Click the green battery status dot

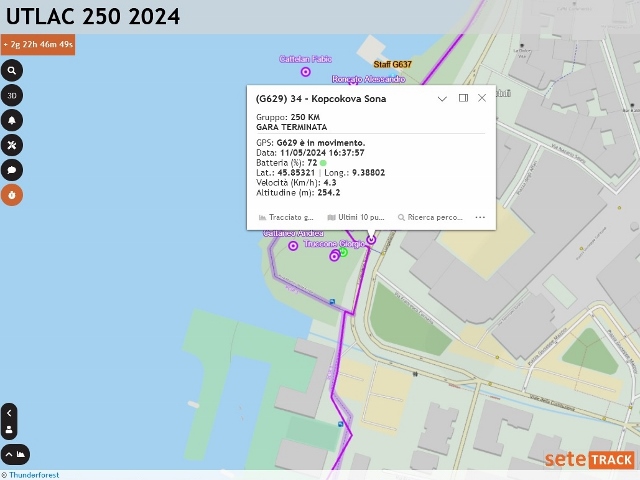(x=323, y=163)
